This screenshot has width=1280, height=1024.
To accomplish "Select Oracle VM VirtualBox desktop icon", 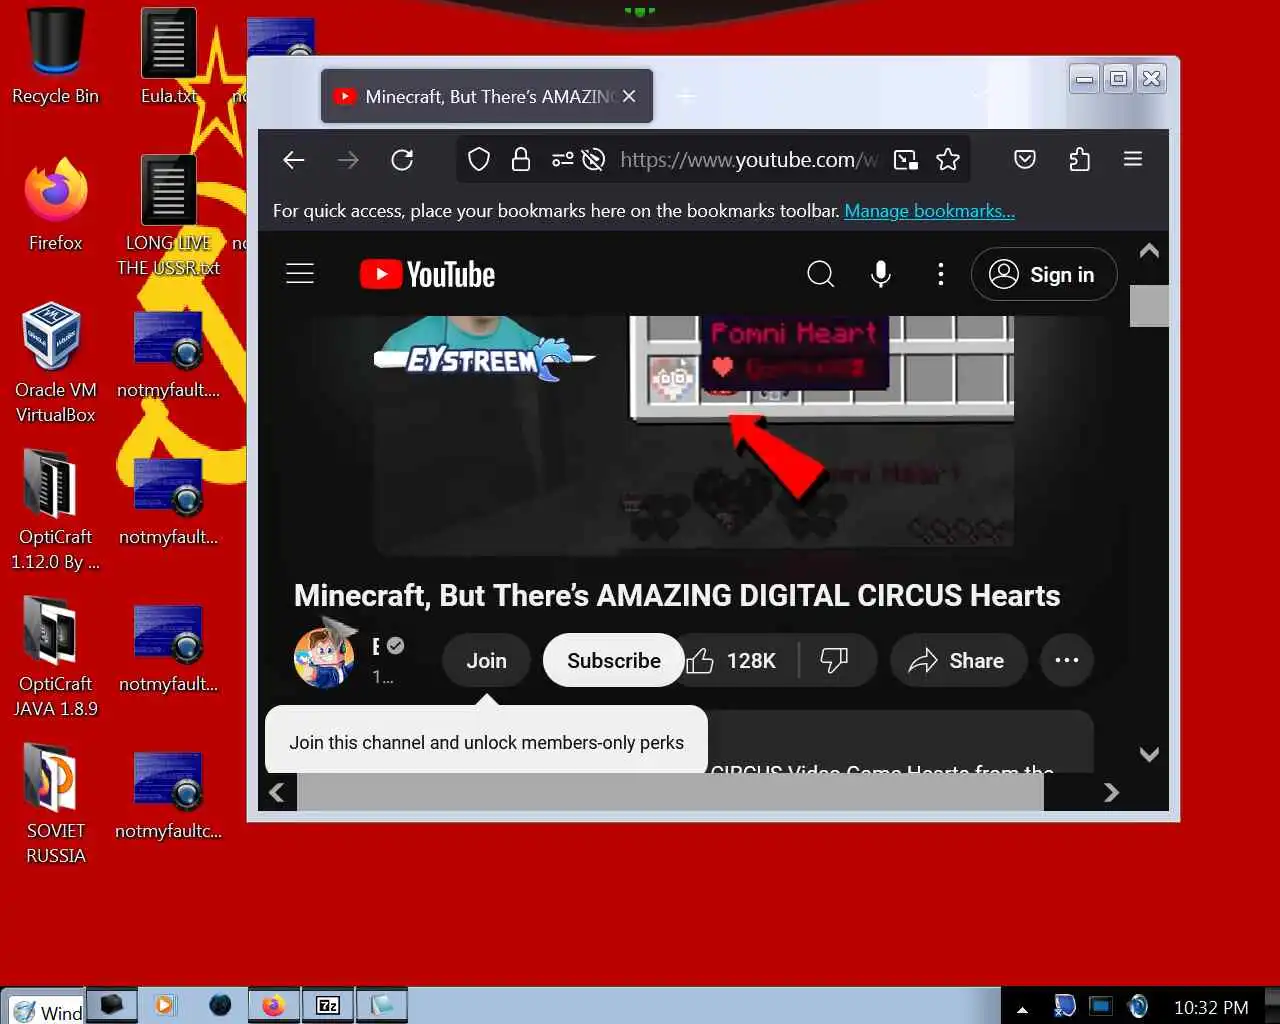I will click(55, 364).
